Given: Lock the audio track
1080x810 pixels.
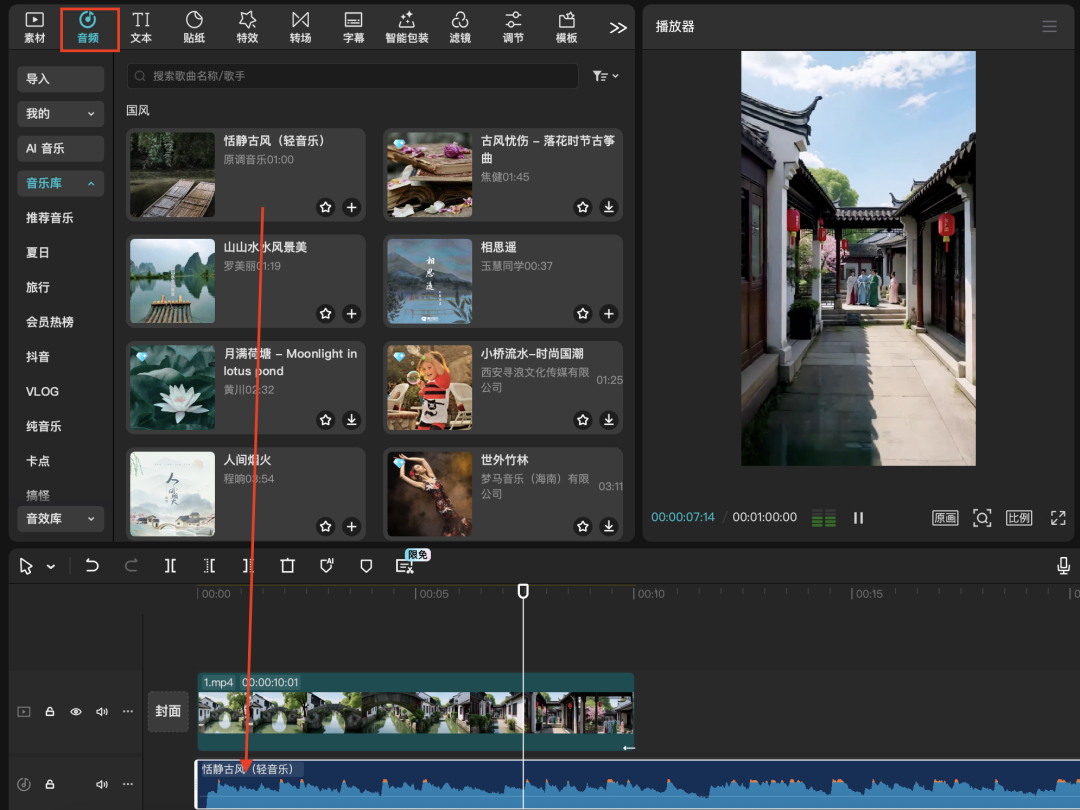Looking at the screenshot, I should point(50,785).
